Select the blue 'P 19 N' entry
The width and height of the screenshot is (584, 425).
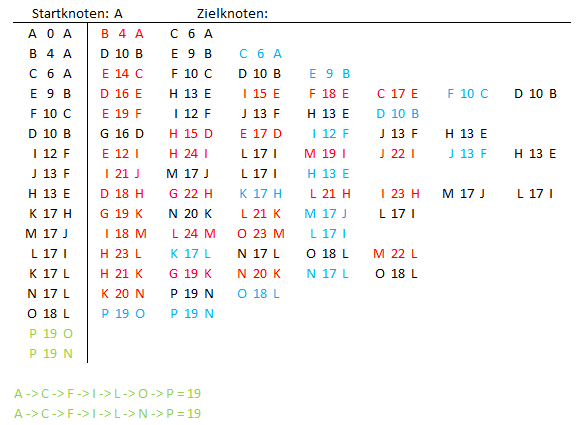pyautogui.click(x=192, y=314)
